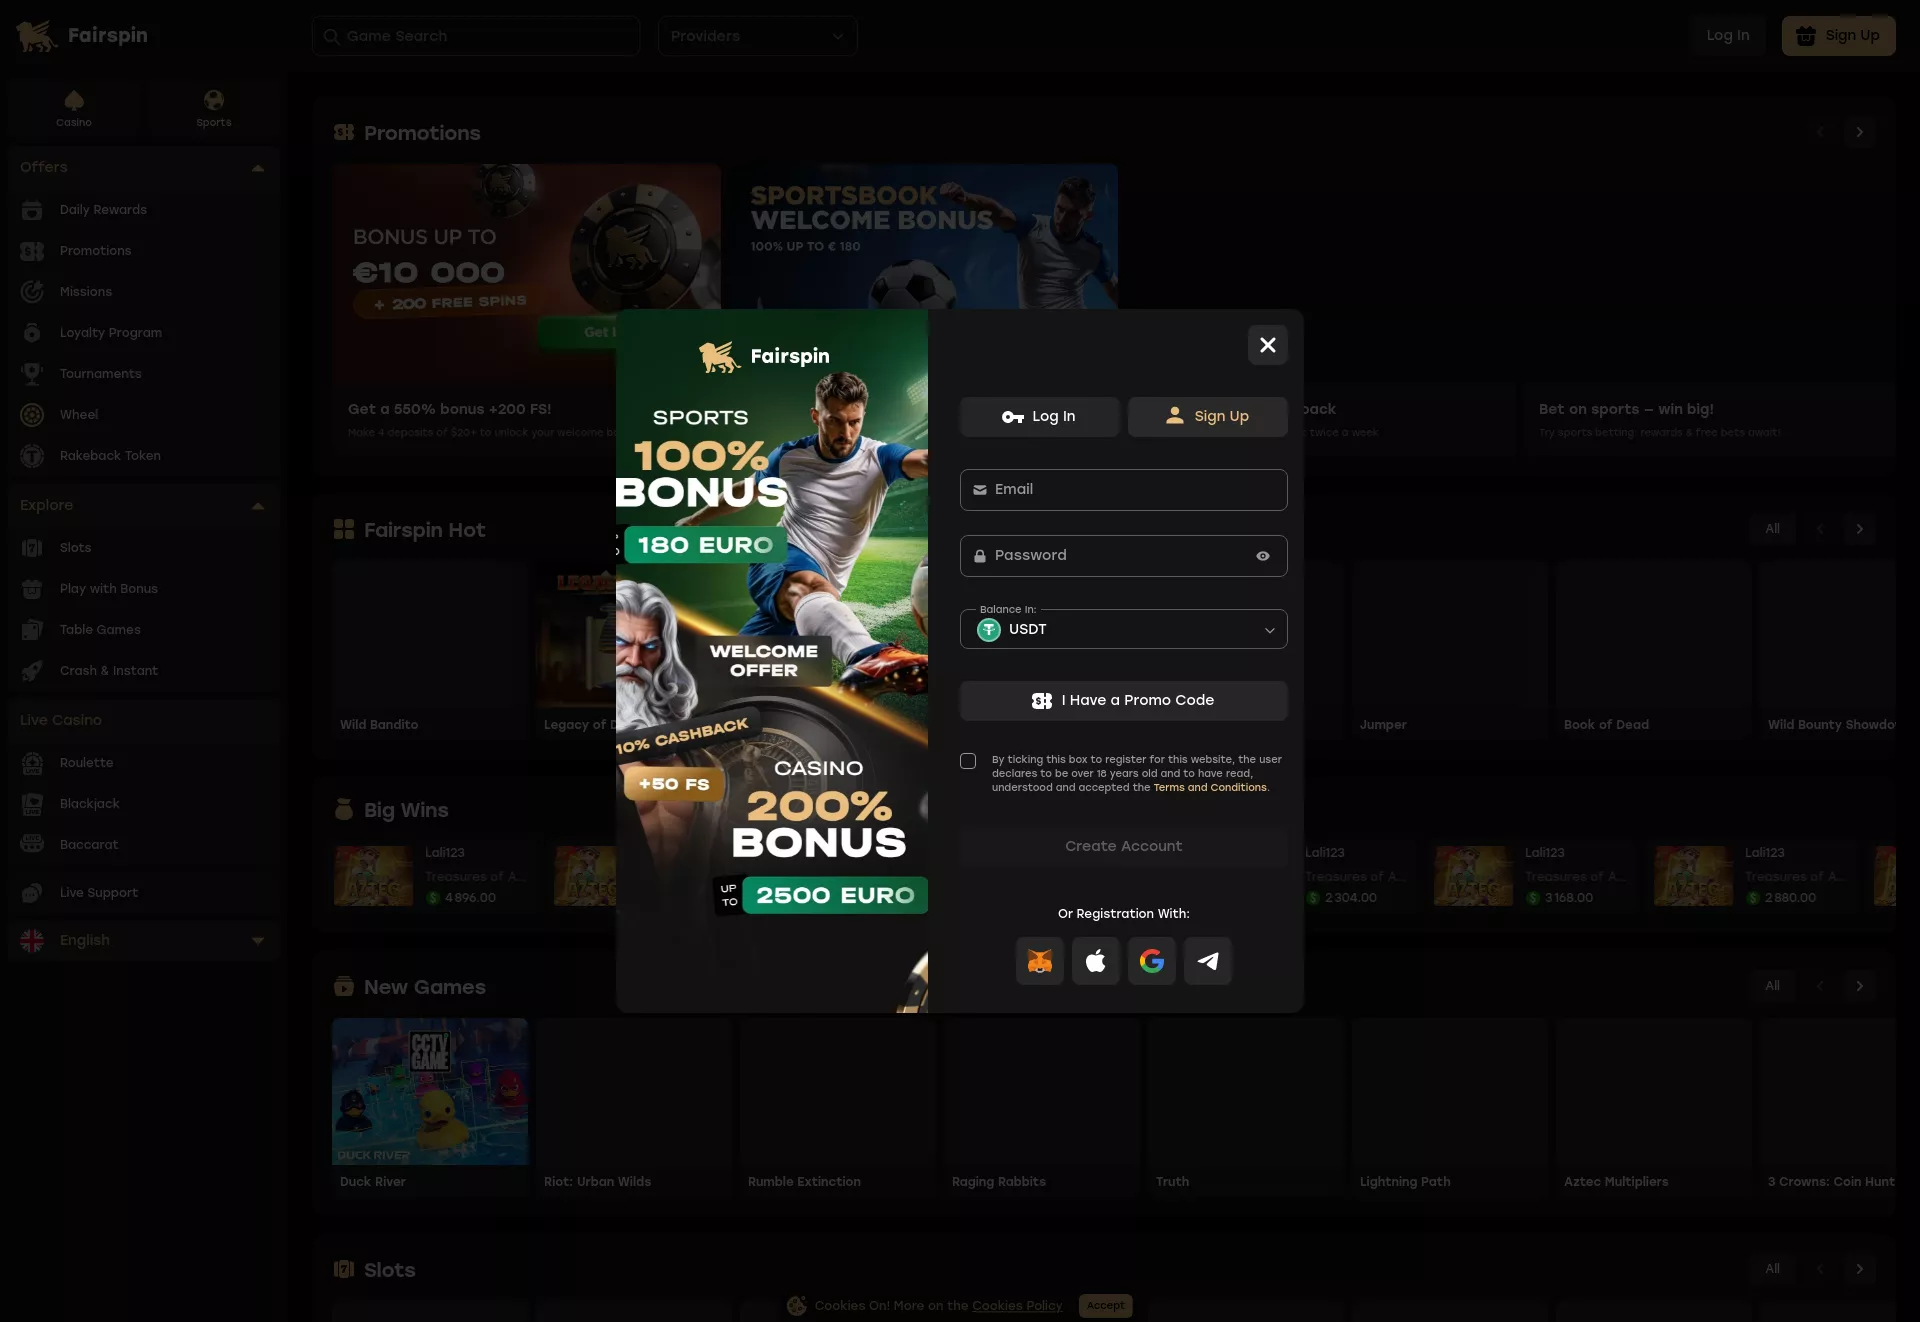Collapse the Offers section in sidebar
Viewport: 1920px width, 1322px height.
tap(258, 168)
